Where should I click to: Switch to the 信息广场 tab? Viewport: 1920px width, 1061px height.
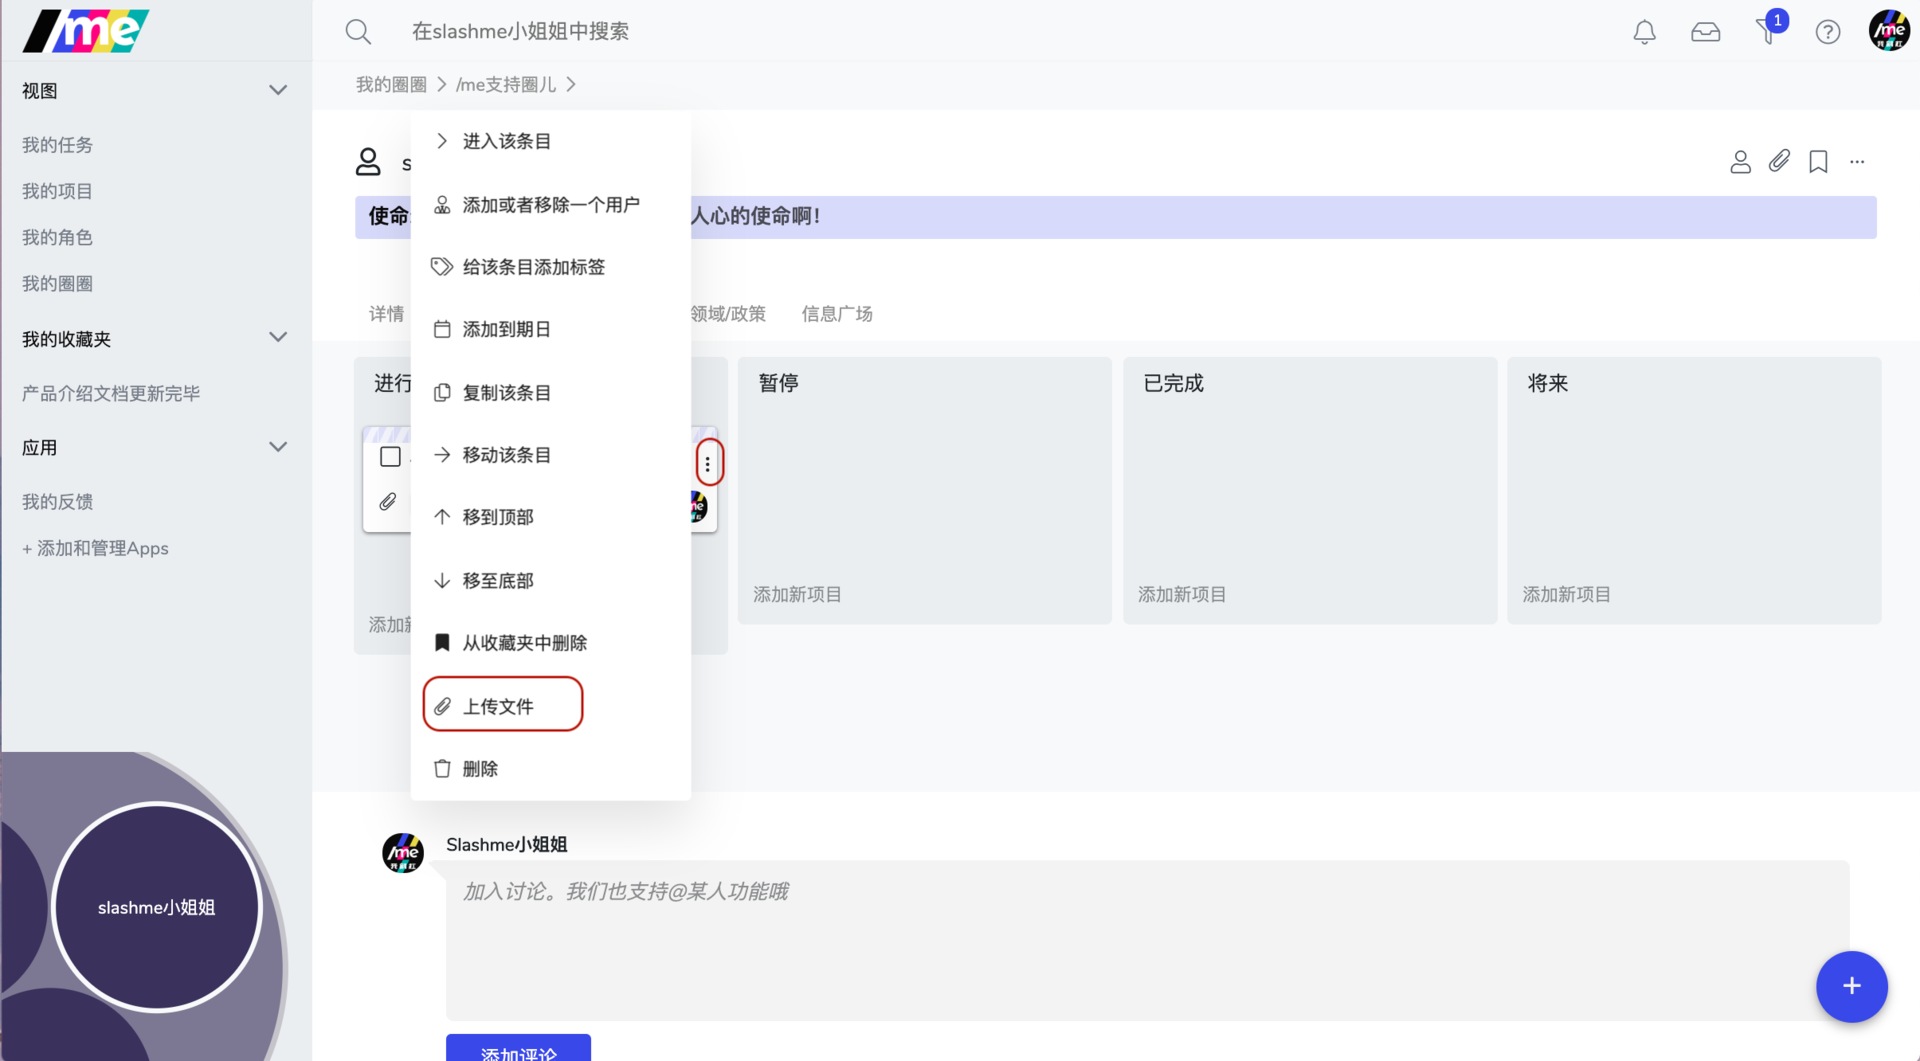pyautogui.click(x=837, y=314)
